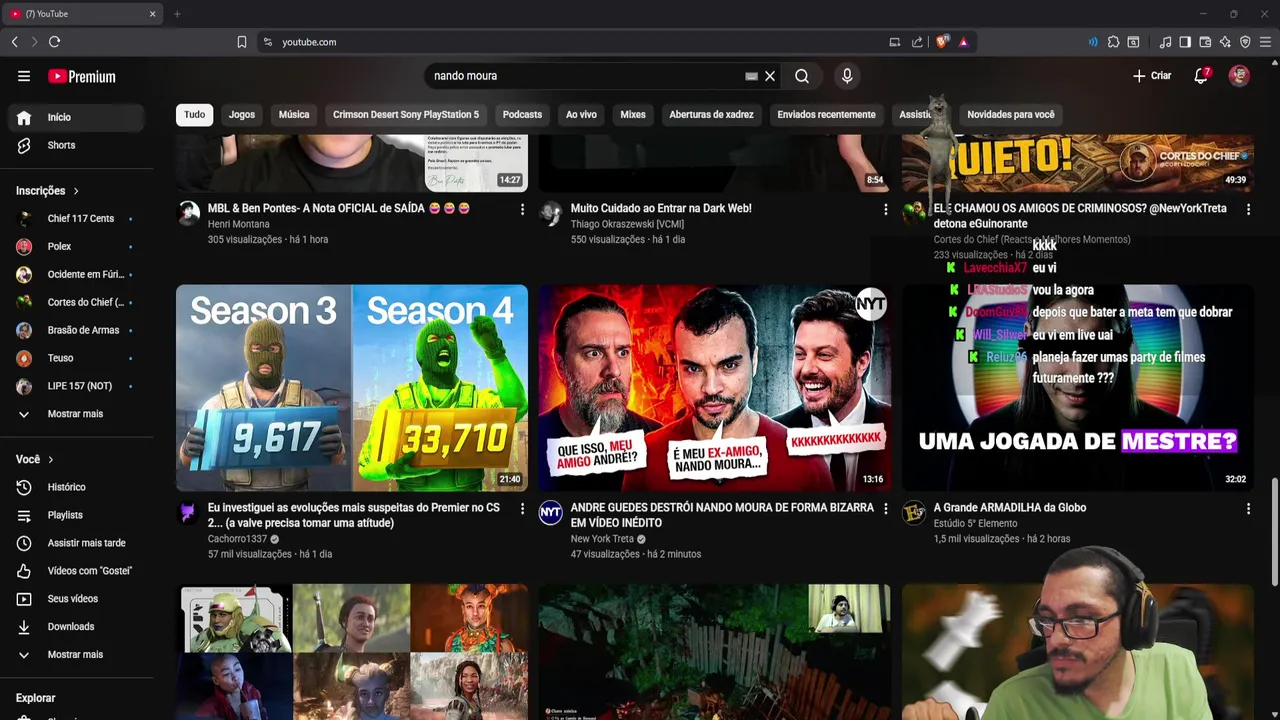Open Thiago Okraszewski [VCMI] channel link
Screen dimensions: 1280x720
[x=627, y=224]
